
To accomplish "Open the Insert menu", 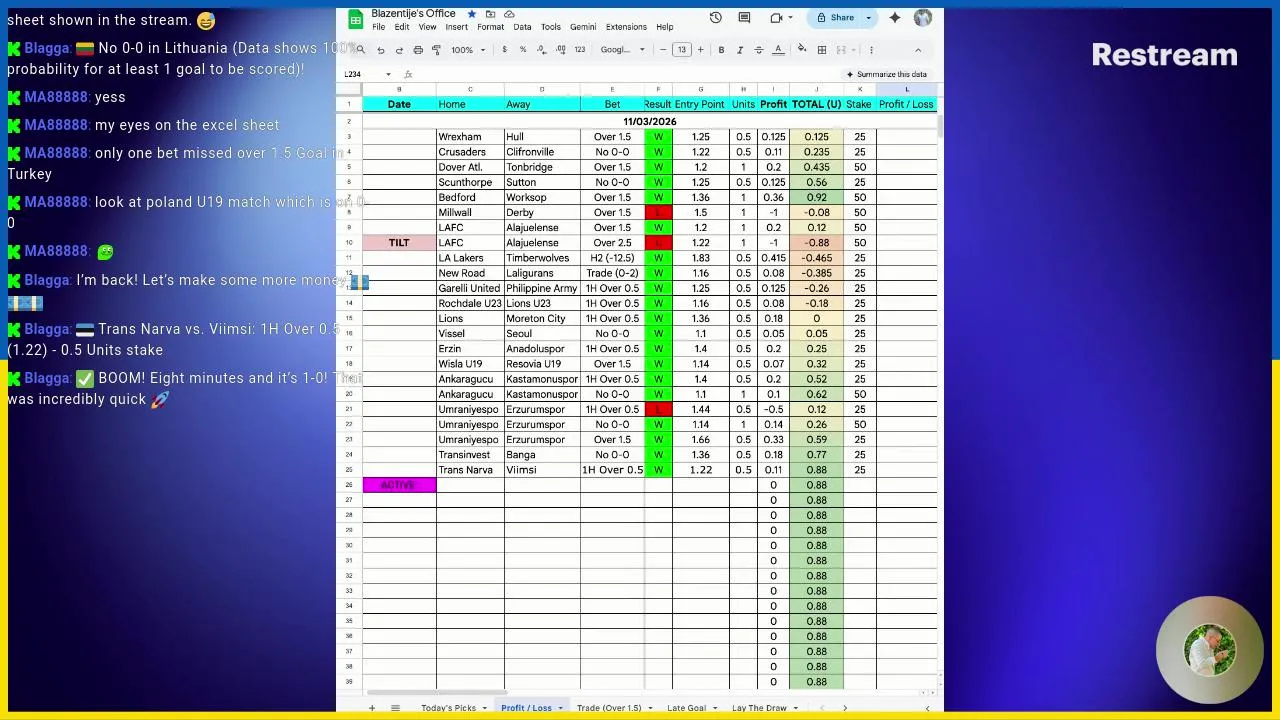I will (457, 27).
